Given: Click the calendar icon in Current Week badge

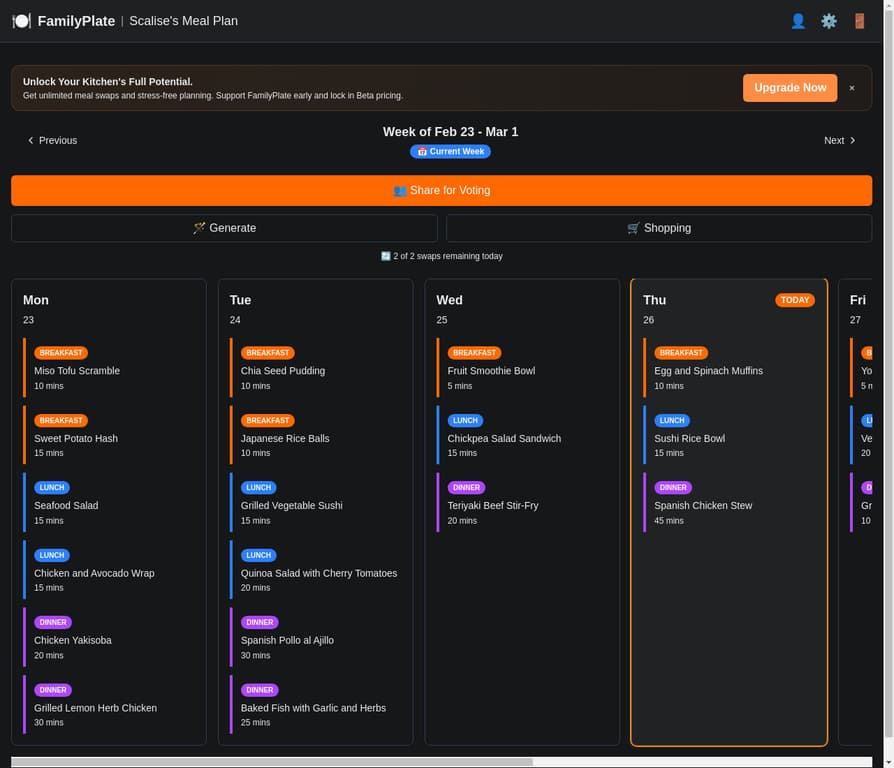Looking at the screenshot, I should [x=421, y=151].
